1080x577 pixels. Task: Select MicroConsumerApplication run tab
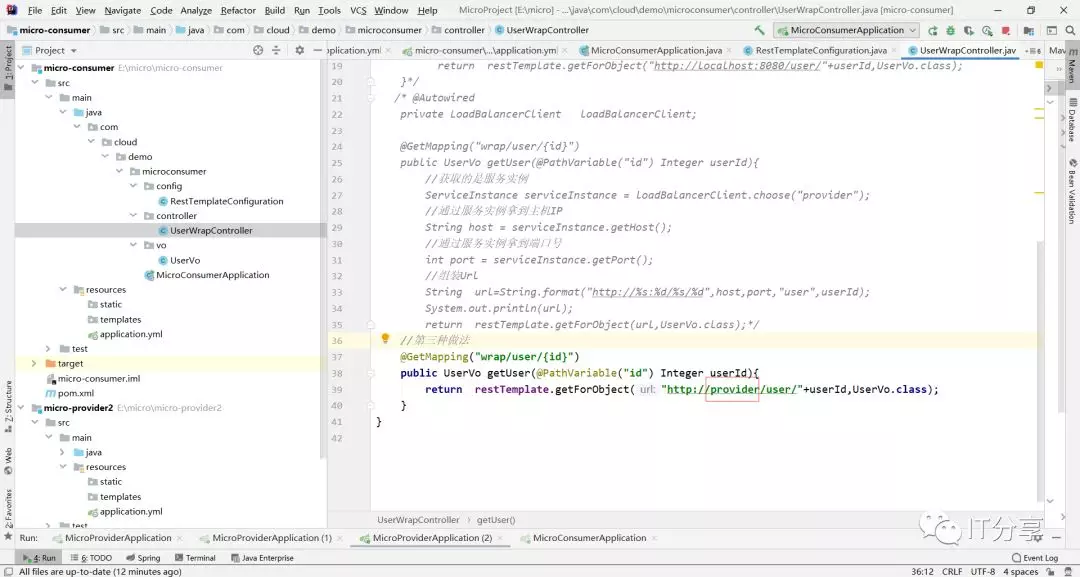590,538
